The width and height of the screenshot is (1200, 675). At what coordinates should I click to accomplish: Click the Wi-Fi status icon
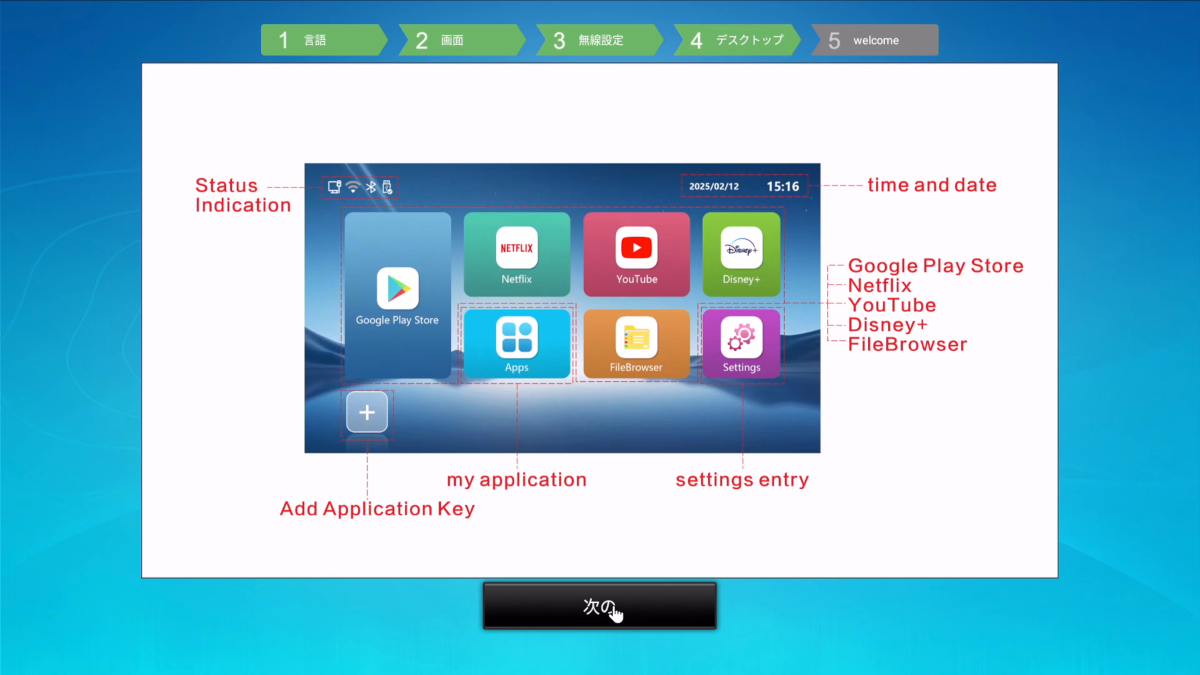click(x=353, y=187)
